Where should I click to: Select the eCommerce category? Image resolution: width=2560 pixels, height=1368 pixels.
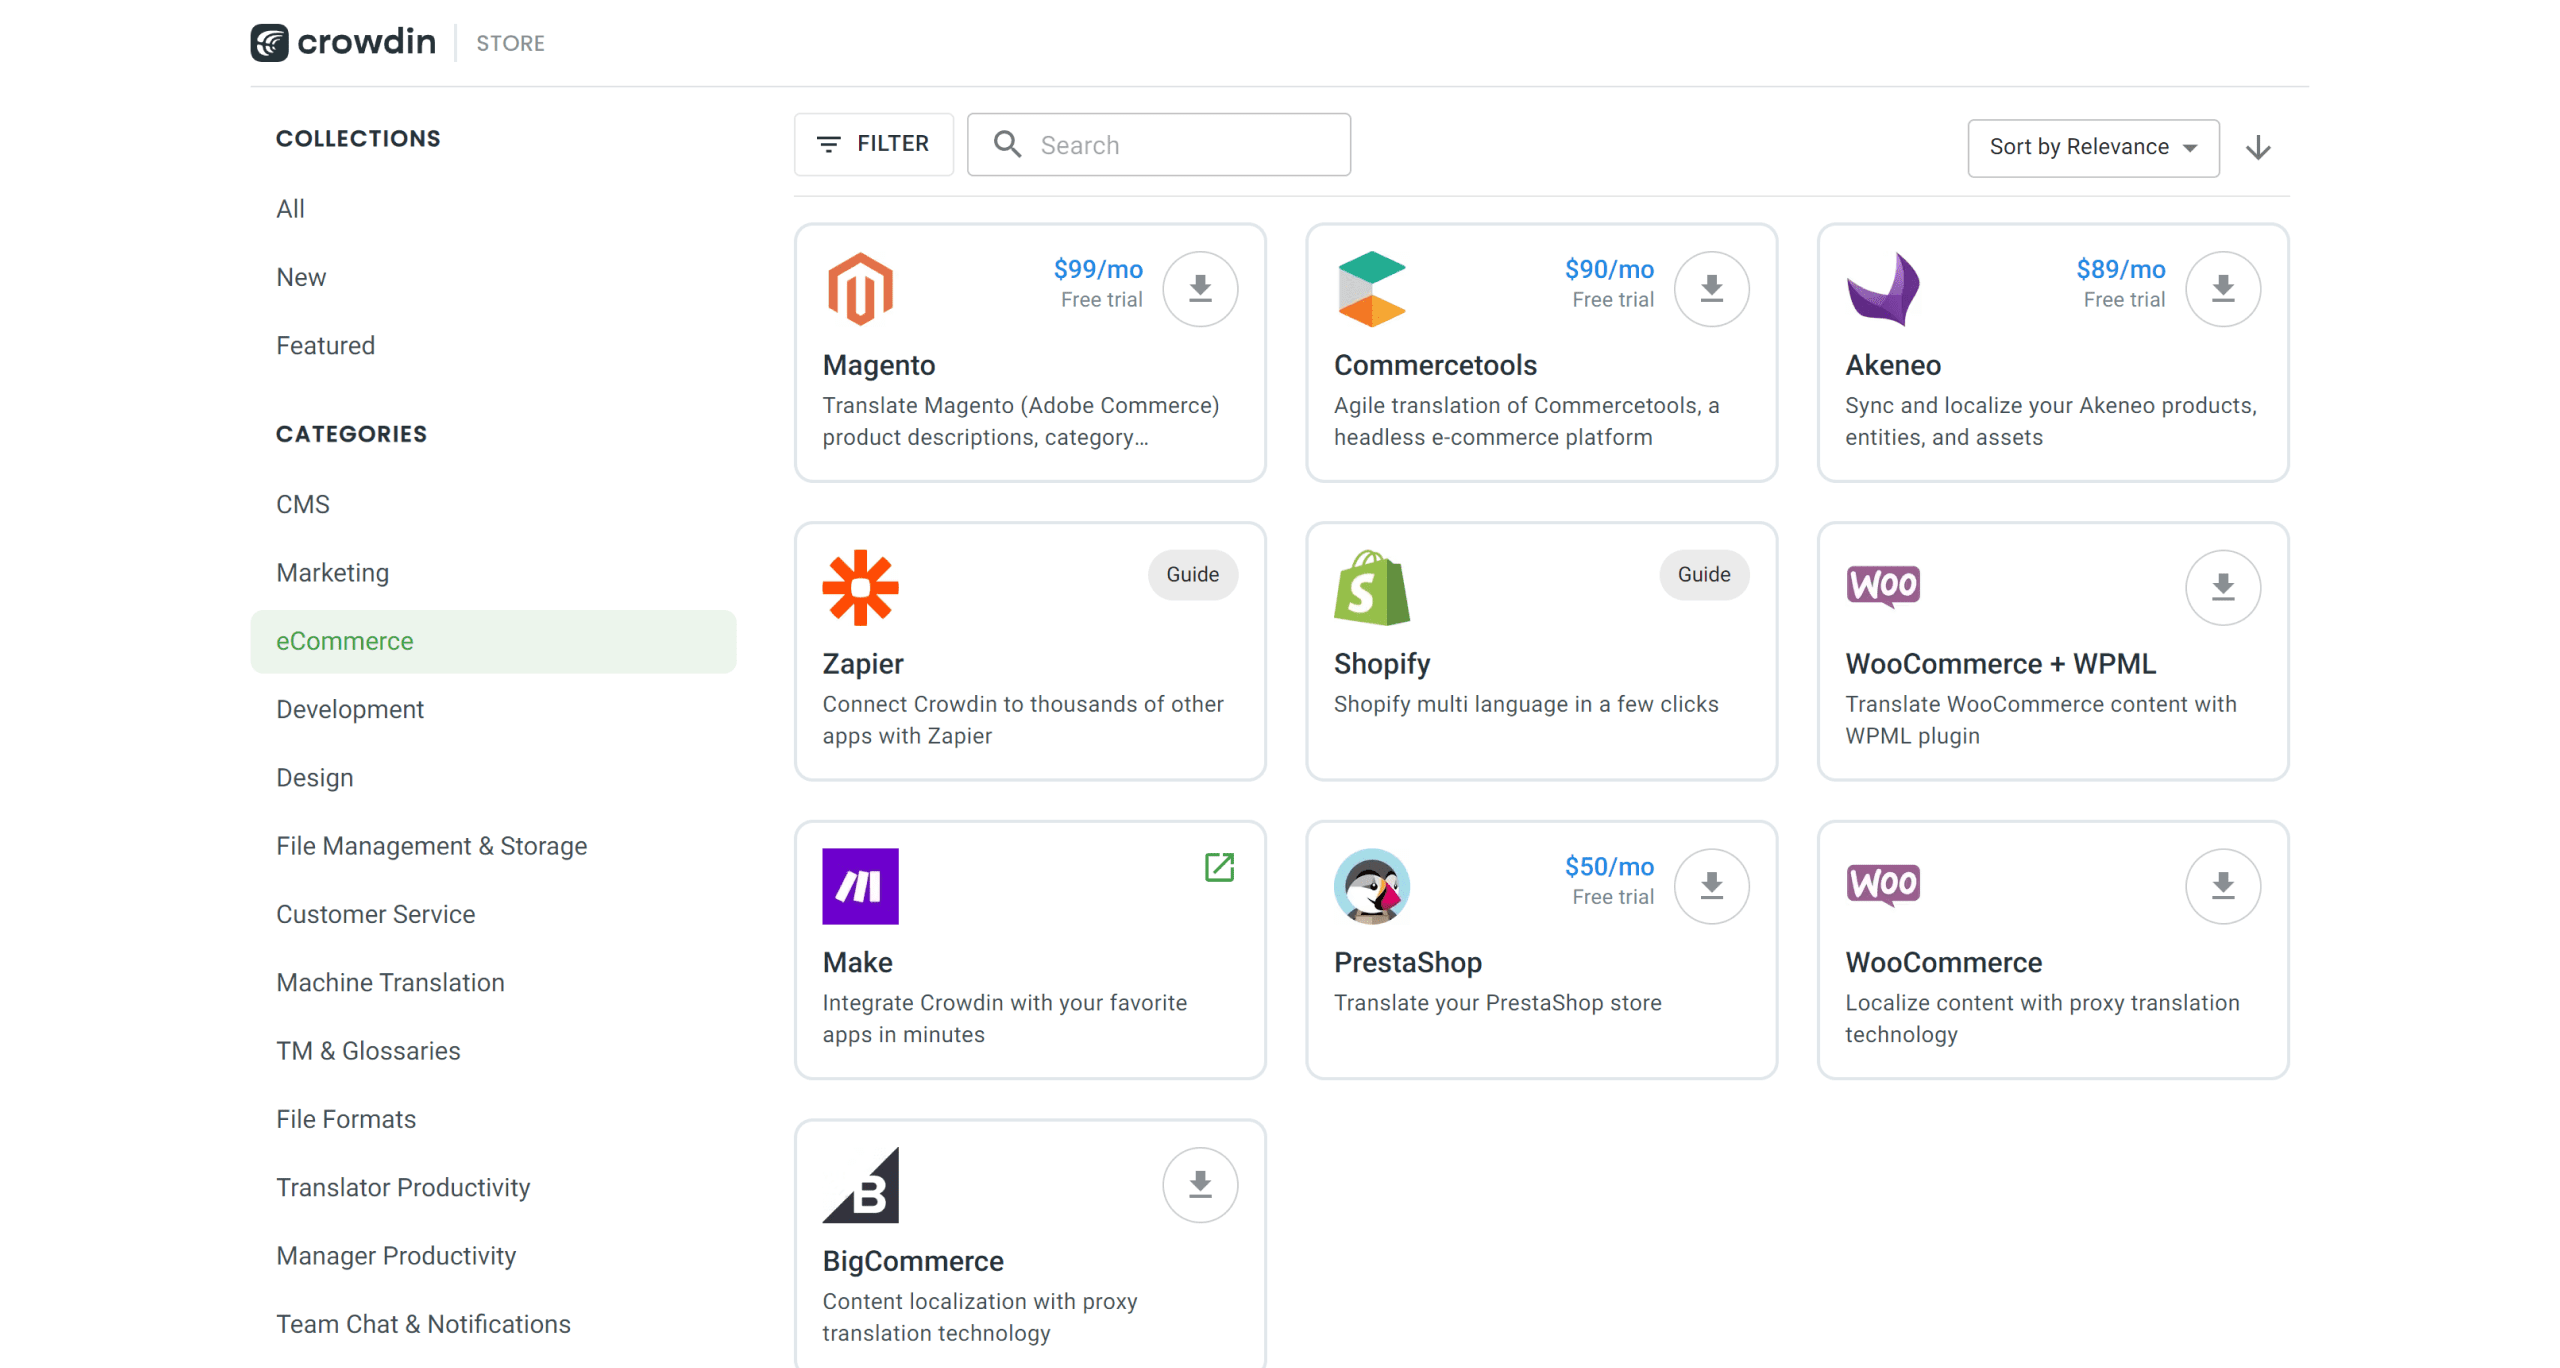(344, 640)
